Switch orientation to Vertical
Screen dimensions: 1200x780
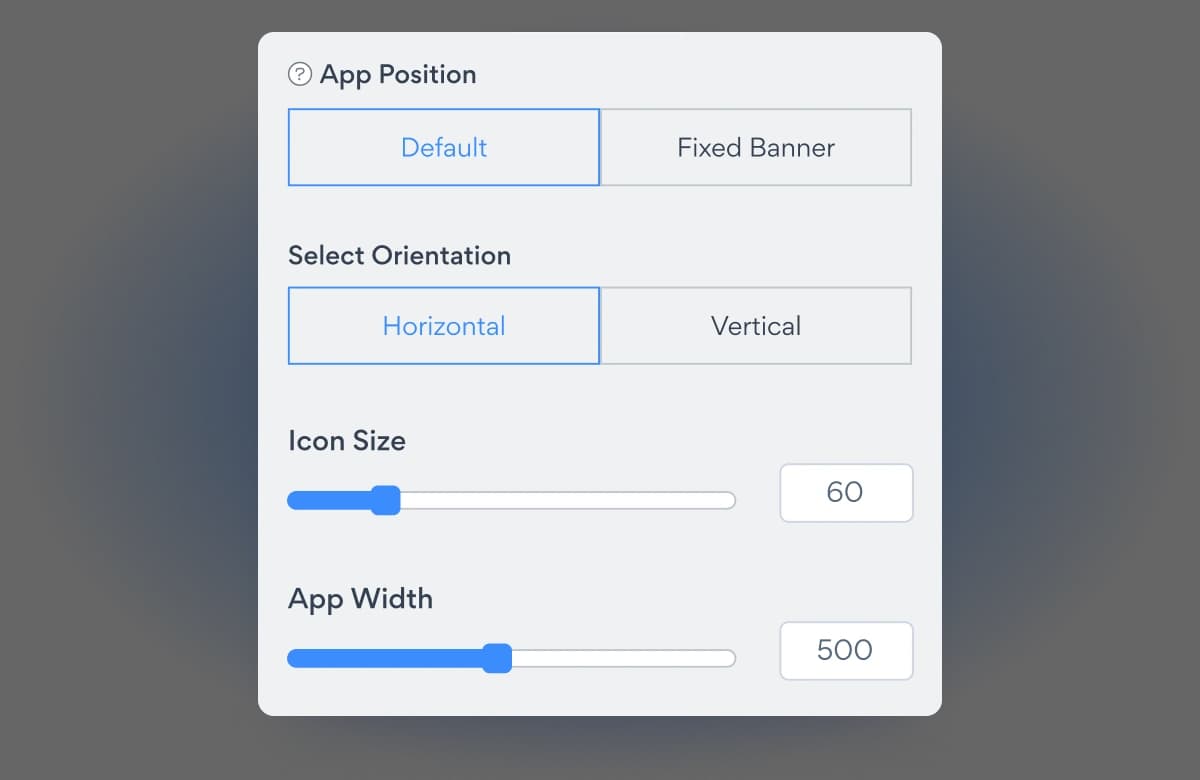pyautogui.click(x=756, y=326)
